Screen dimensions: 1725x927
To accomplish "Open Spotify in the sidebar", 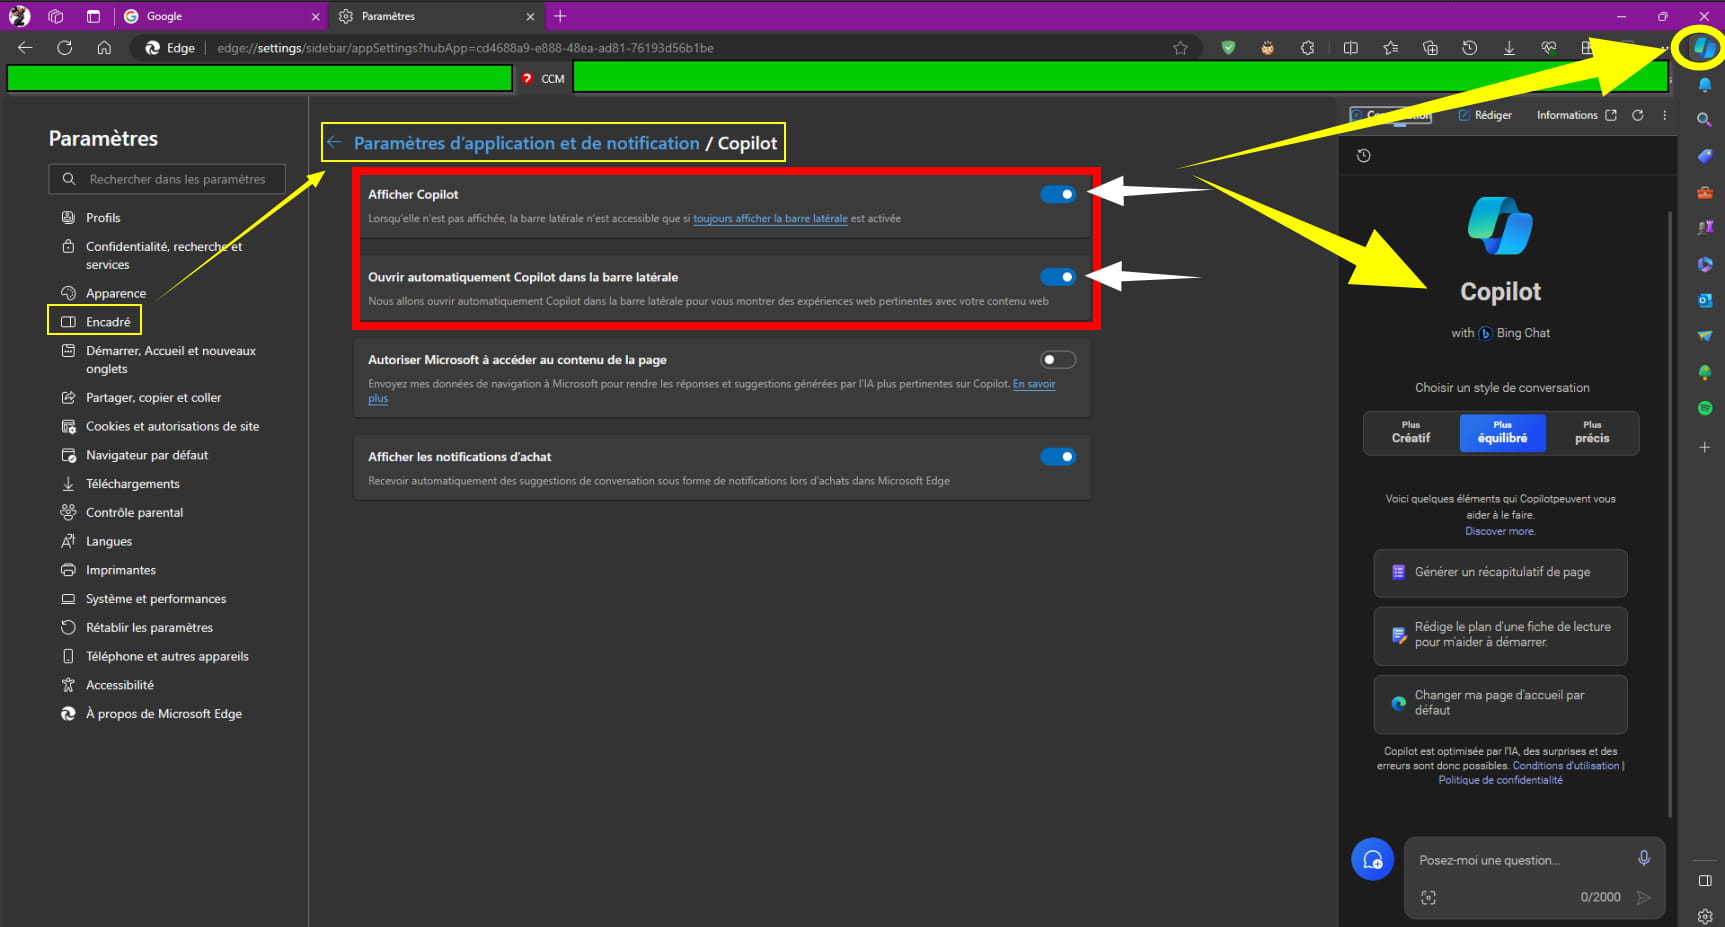I will 1705,408.
